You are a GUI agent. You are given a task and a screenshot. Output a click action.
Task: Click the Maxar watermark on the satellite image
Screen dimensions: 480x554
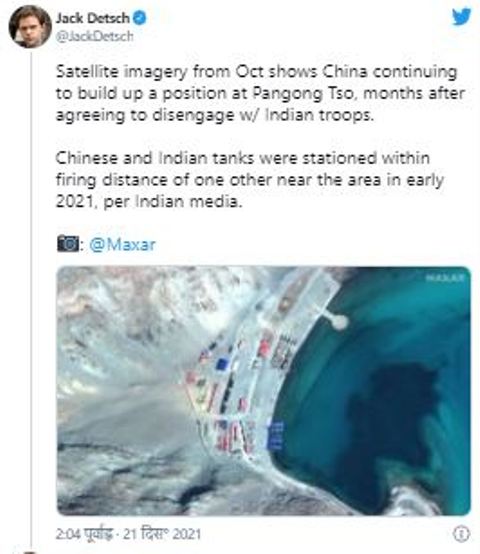point(445,278)
